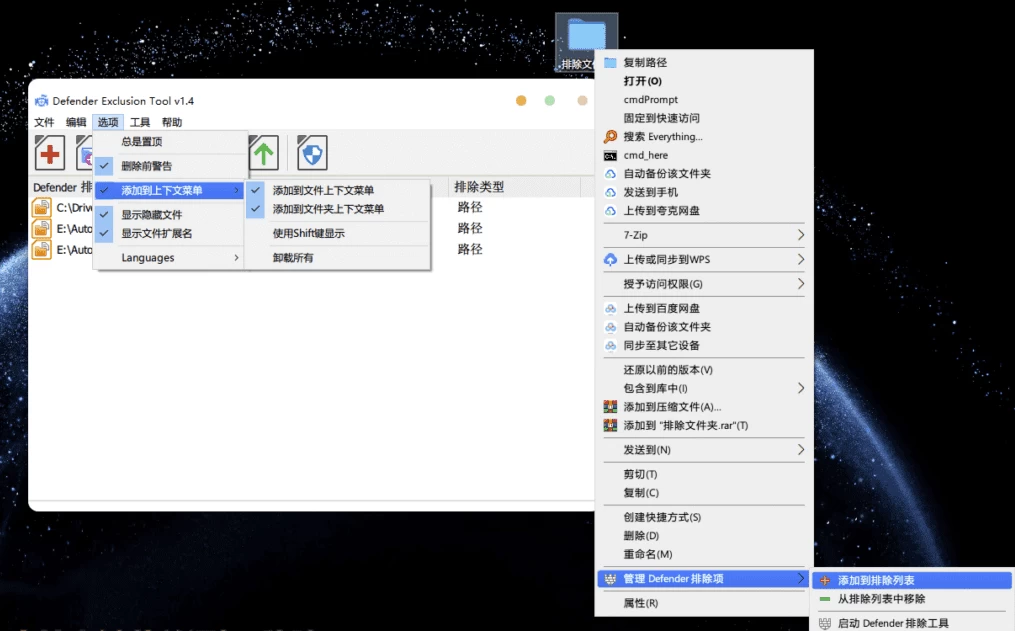Click the green window control dot
1015x631 pixels.
550,100
